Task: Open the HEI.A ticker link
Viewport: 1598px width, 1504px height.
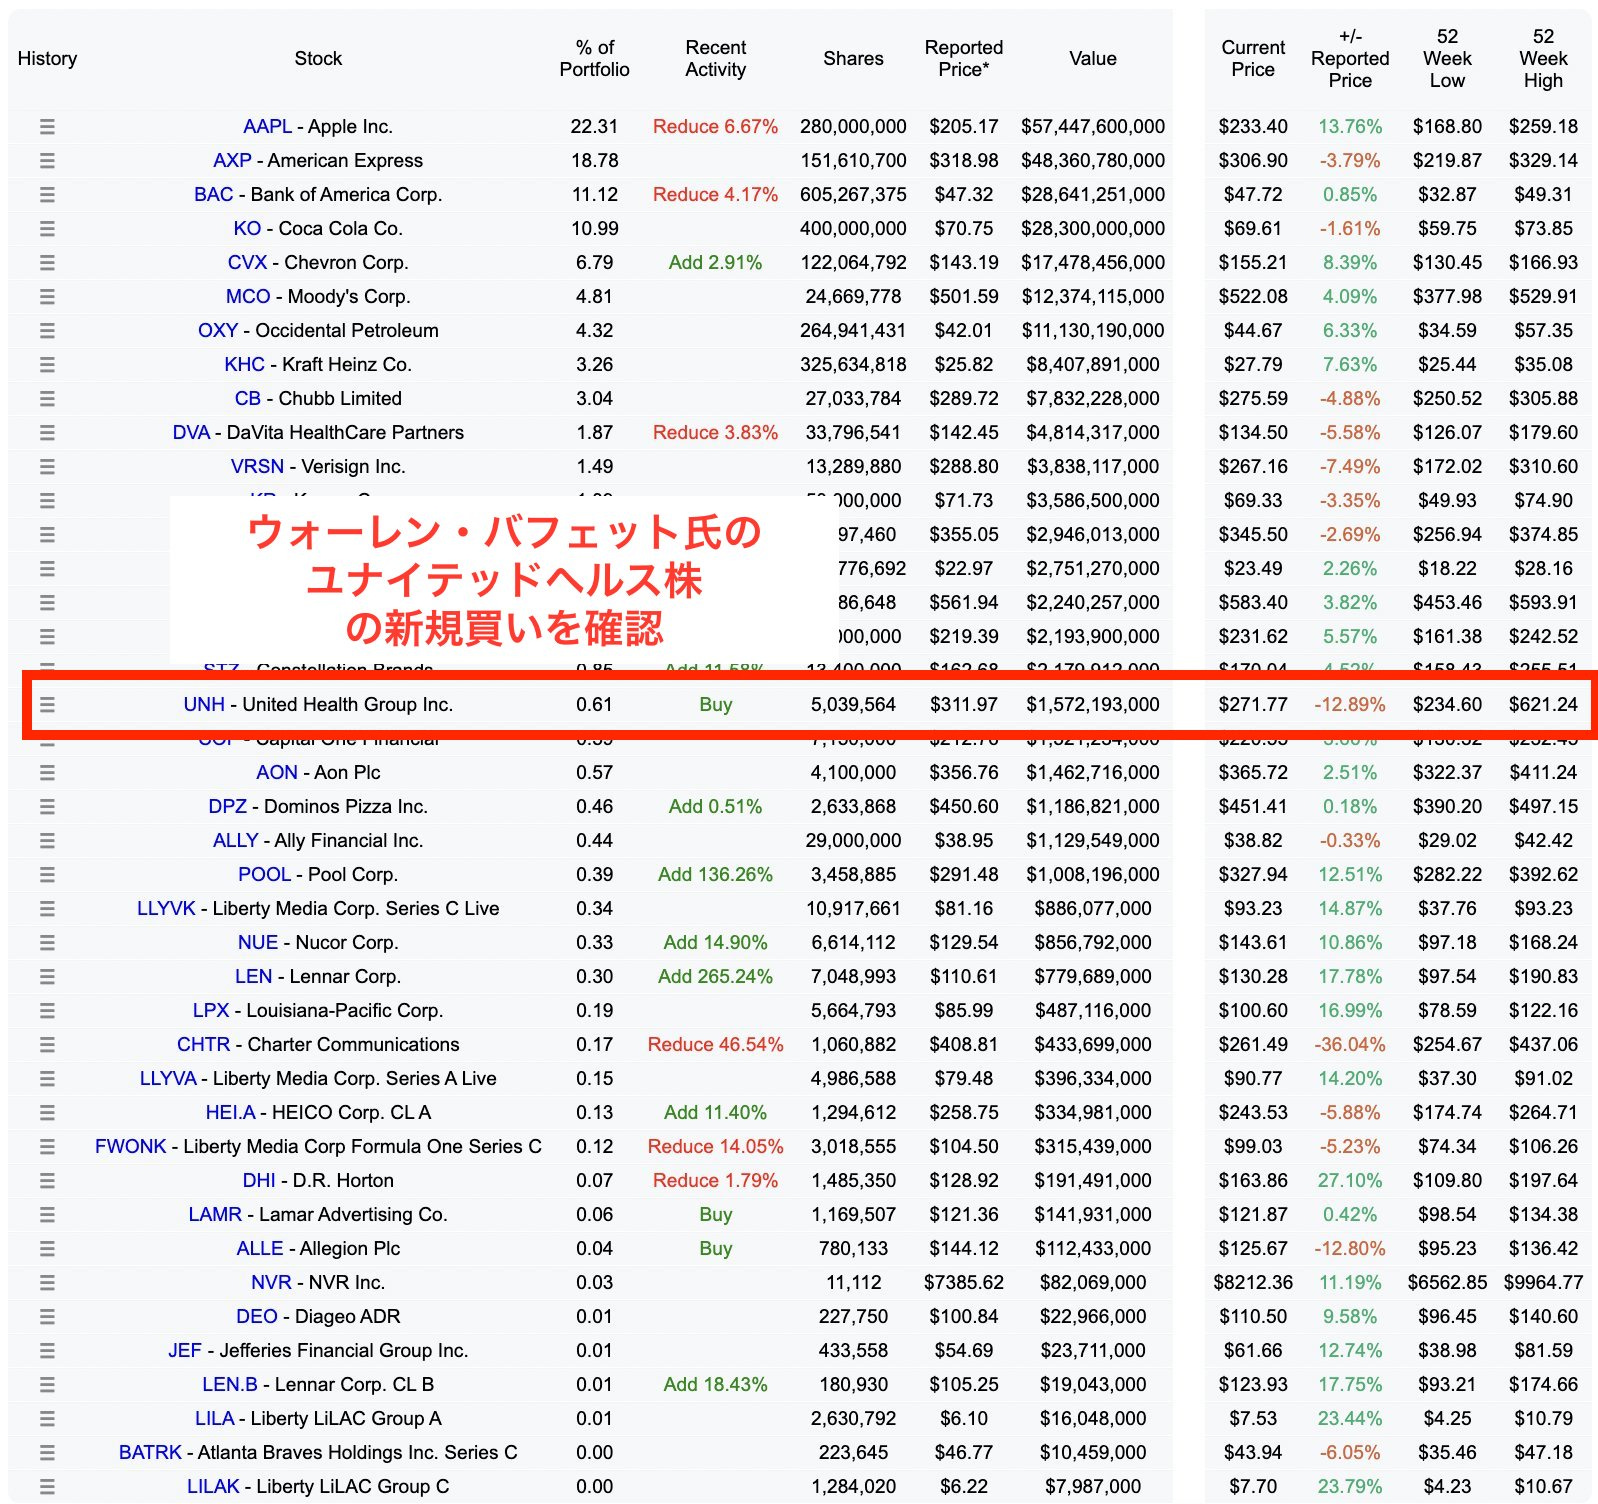Action: pyautogui.click(x=230, y=1113)
